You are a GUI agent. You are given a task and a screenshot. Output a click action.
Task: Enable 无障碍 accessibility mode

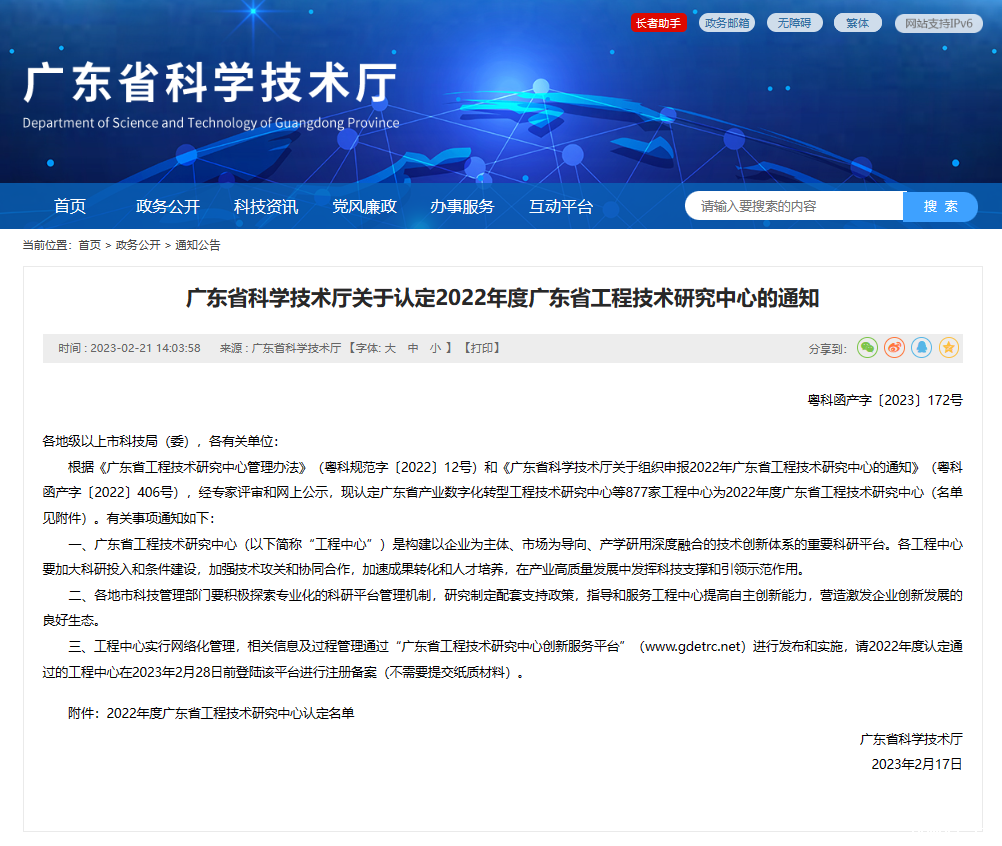794,23
